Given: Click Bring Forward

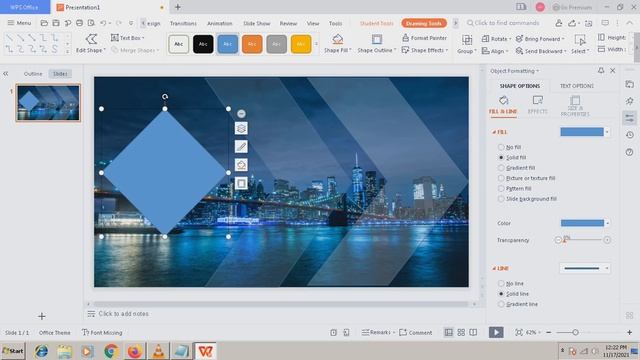Looking at the screenshot, I should coord(540,39).
